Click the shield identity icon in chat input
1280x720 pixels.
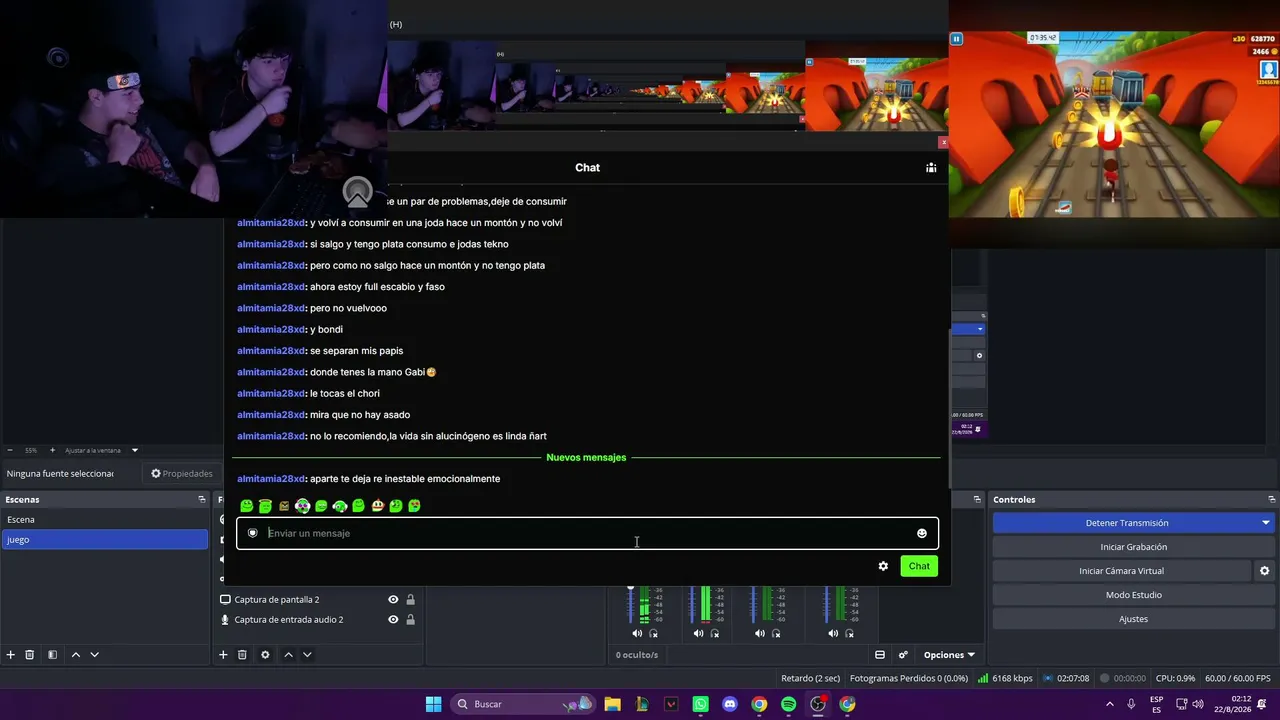[253, 533]
